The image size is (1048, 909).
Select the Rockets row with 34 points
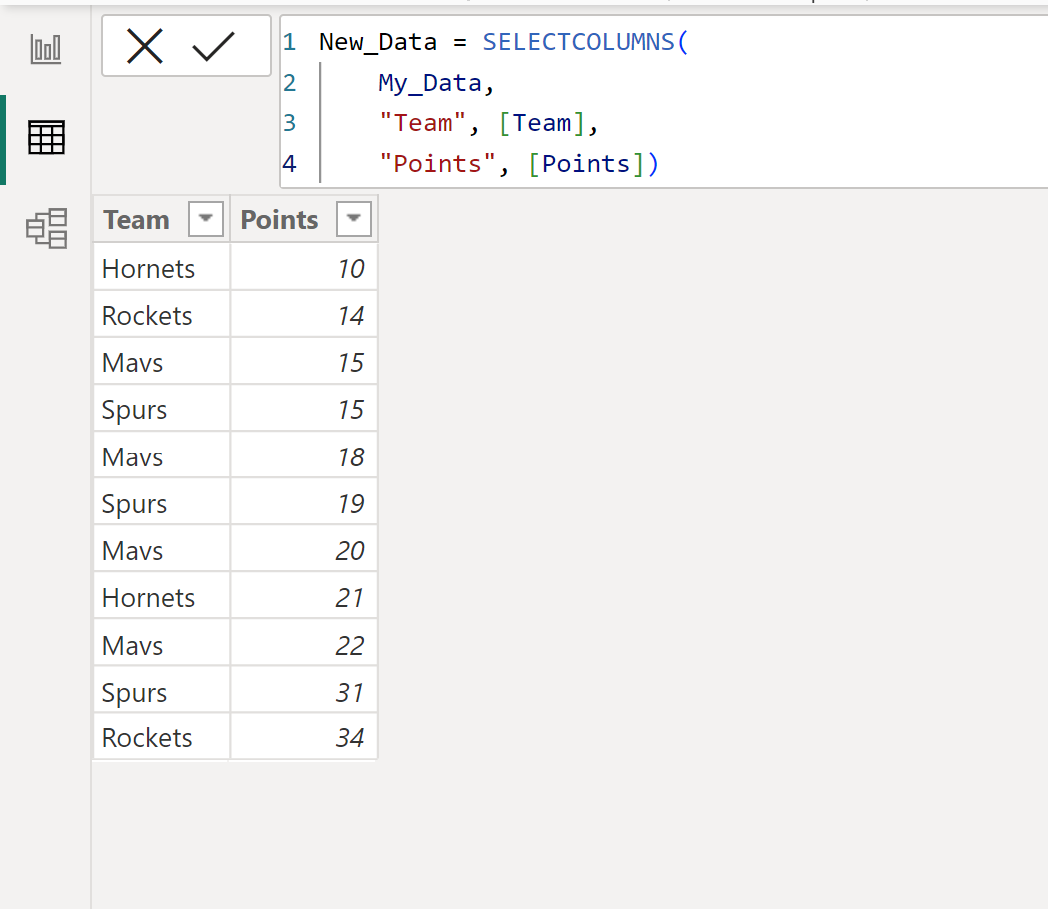(147, 737)
